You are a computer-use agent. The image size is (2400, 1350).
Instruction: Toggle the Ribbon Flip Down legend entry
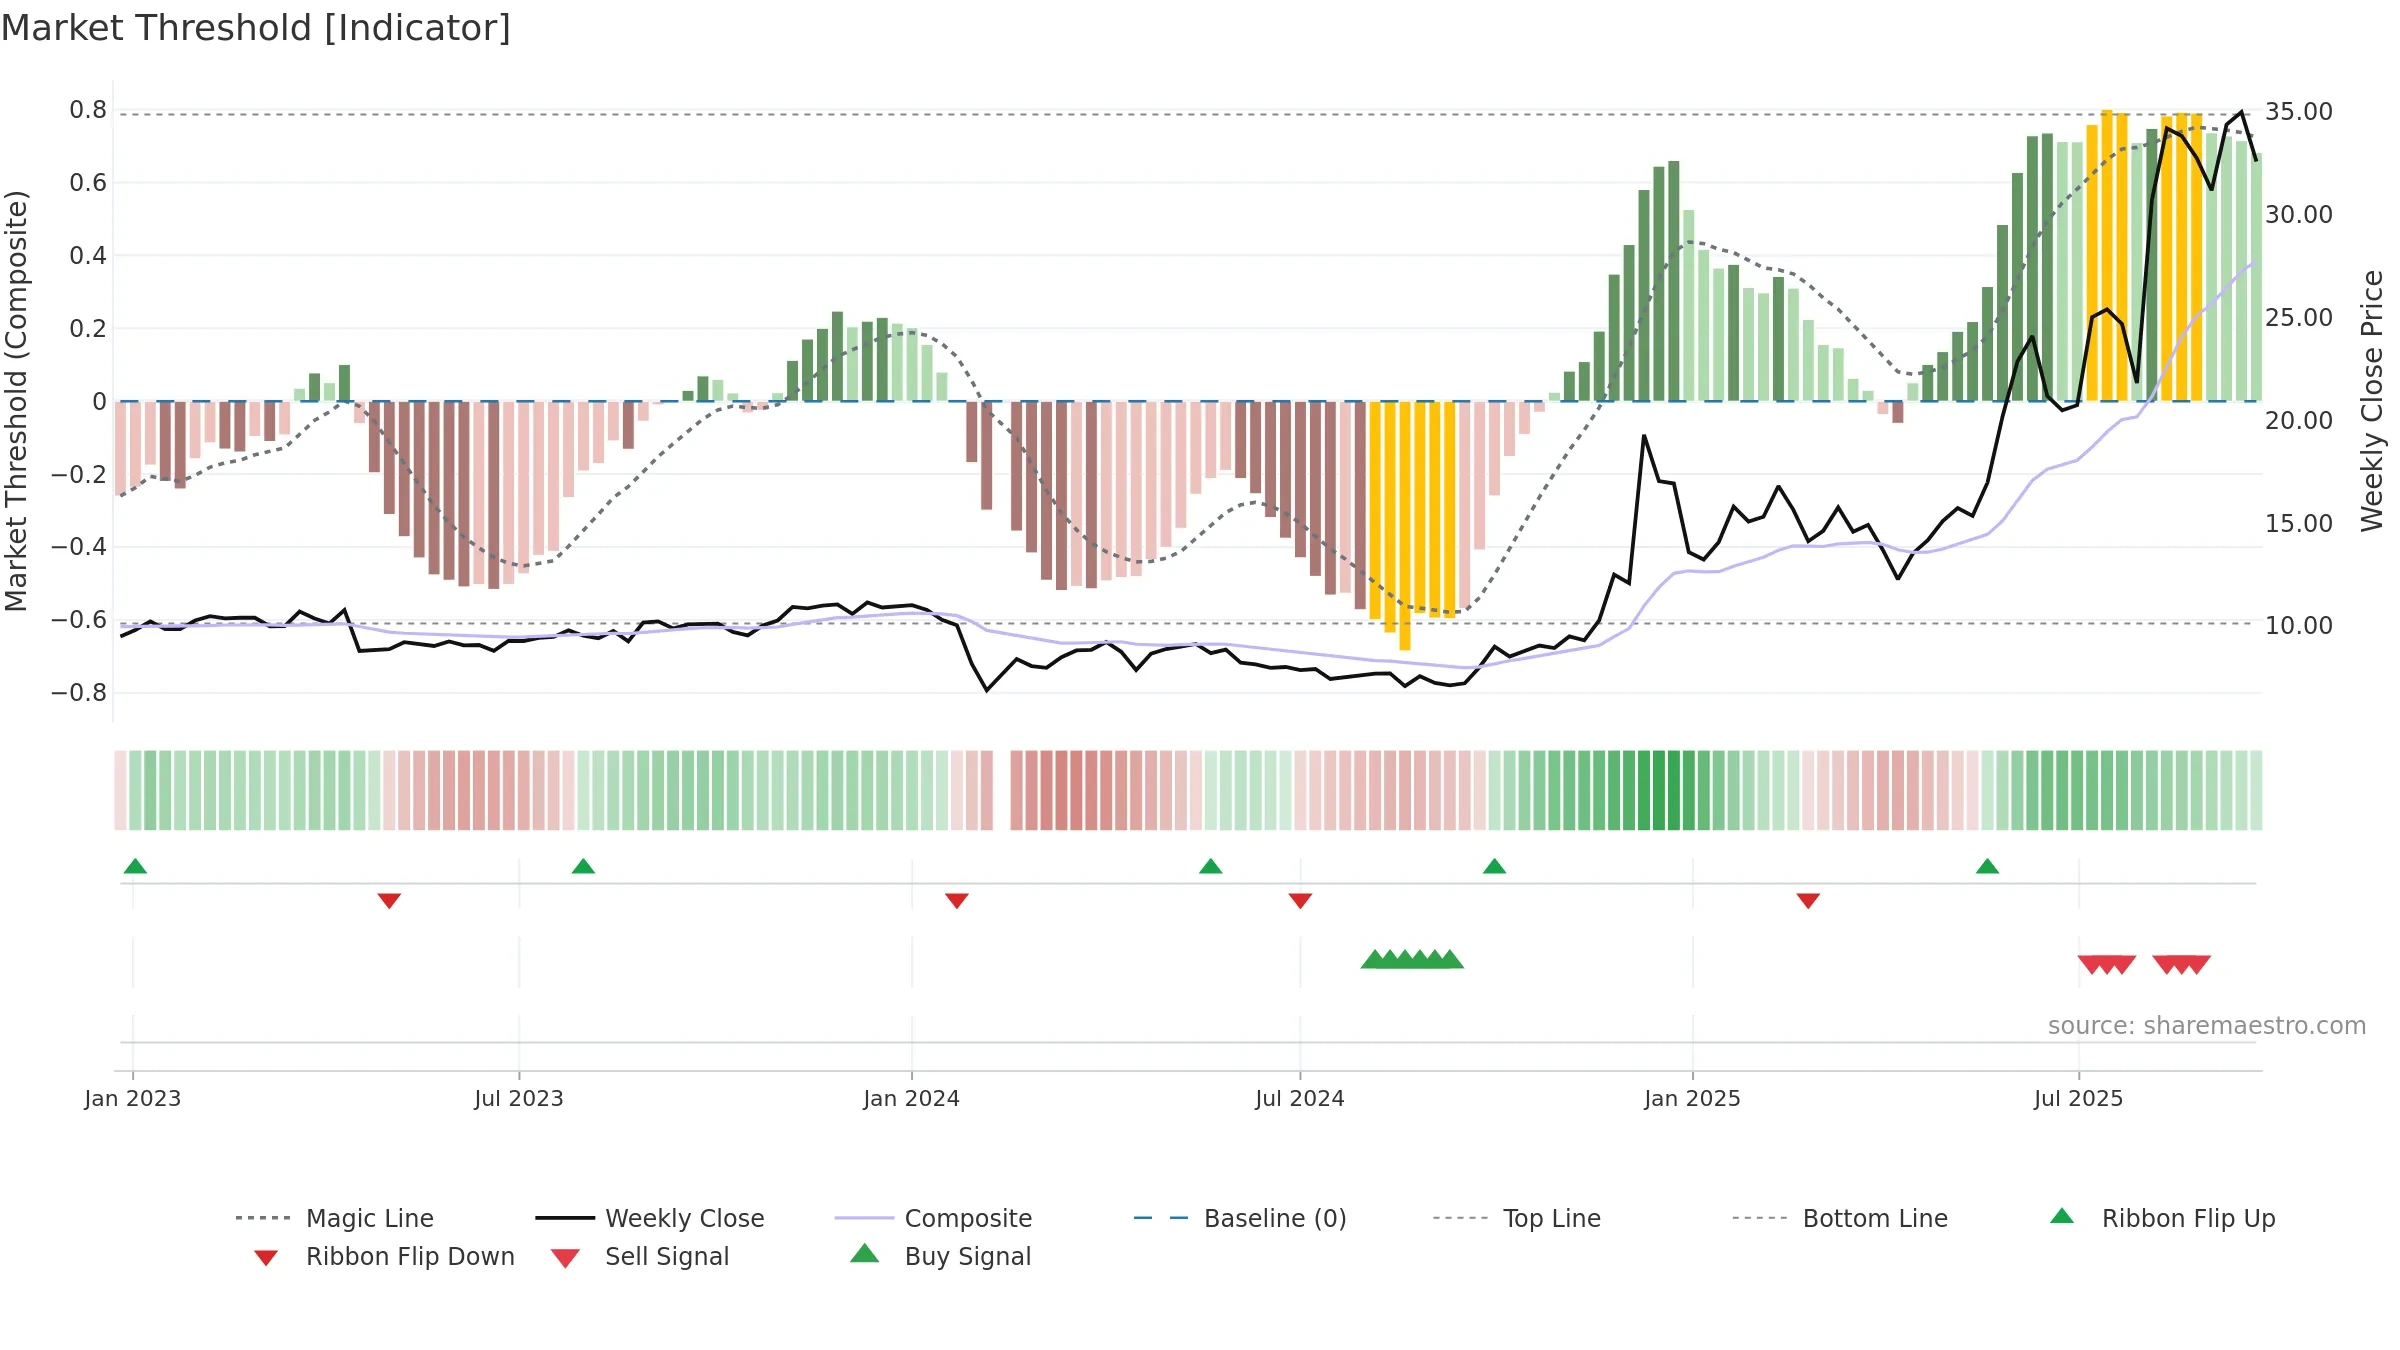coord(384,1256)
